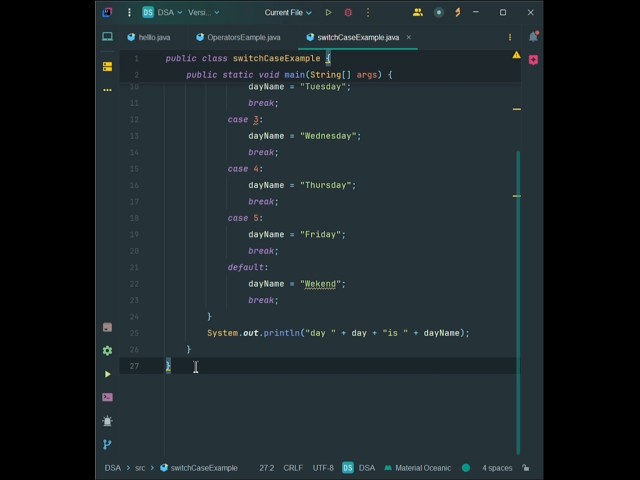Open the Material Oceanic theme switcher

[x=418, y=468]
